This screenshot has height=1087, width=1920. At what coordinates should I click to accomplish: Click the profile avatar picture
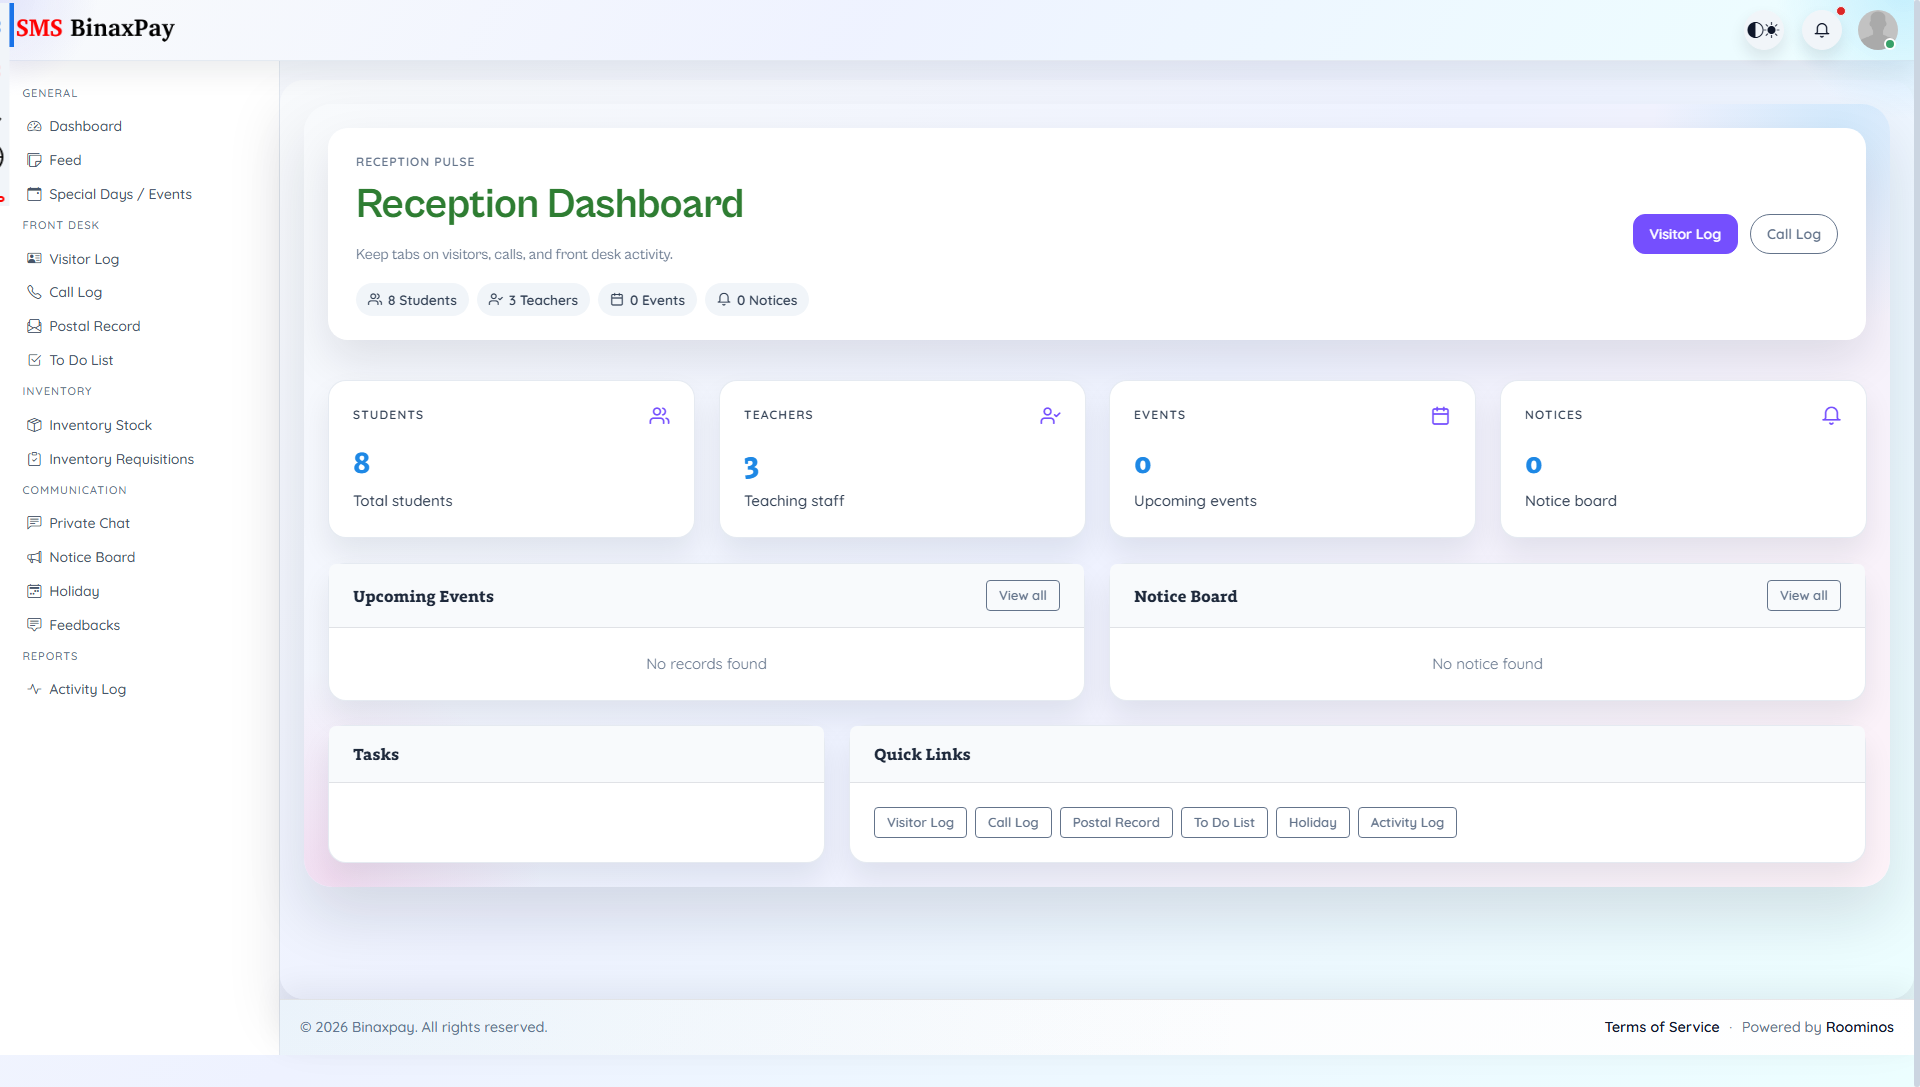pyautogui.click(x=1879, y=30)
